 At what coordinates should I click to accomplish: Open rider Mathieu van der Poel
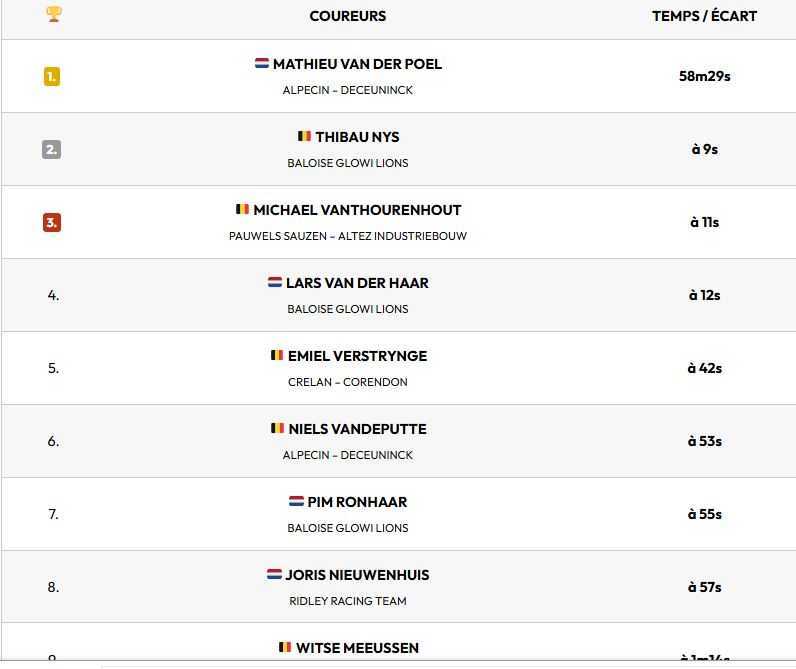(x=357, y=64)
